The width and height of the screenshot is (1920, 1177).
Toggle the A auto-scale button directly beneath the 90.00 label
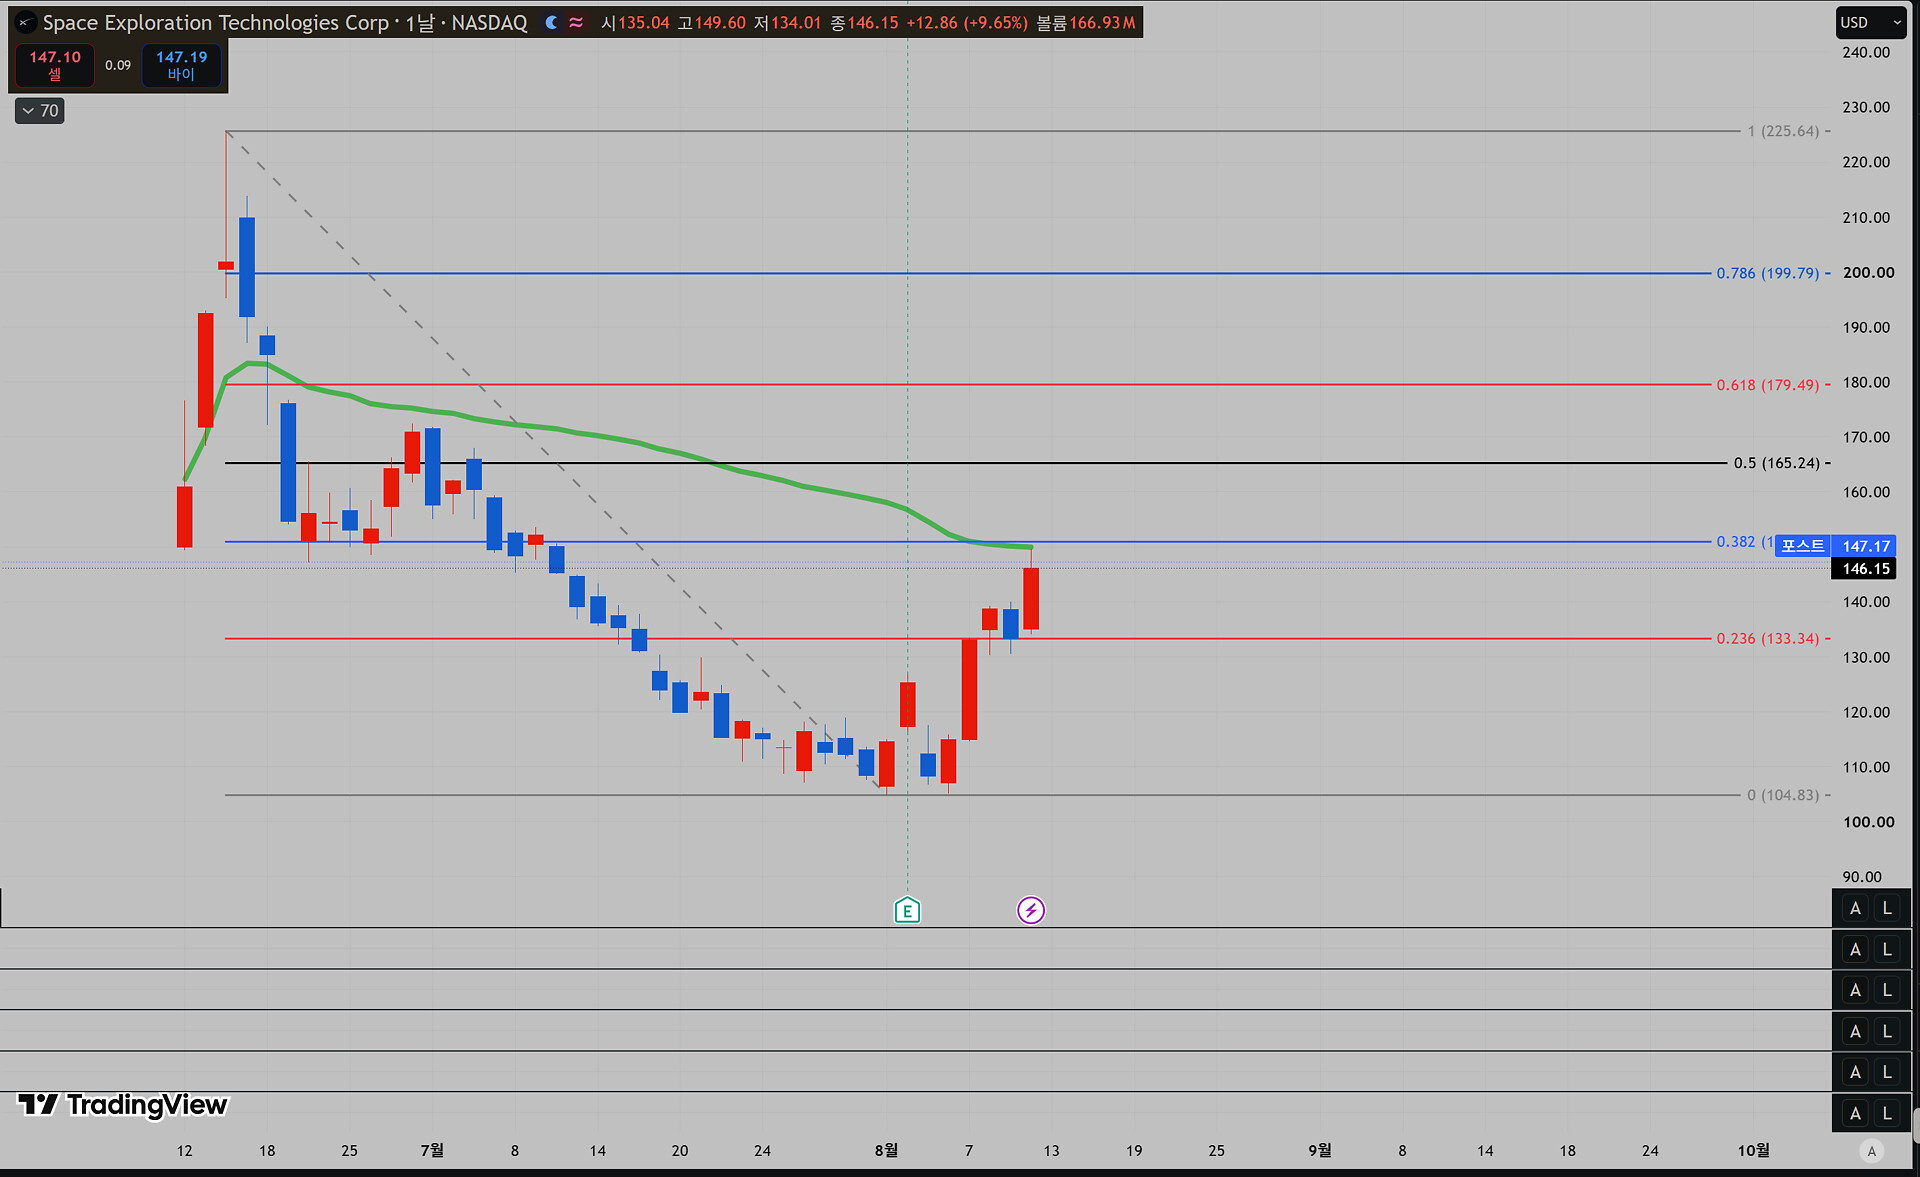click(1855, 908)
